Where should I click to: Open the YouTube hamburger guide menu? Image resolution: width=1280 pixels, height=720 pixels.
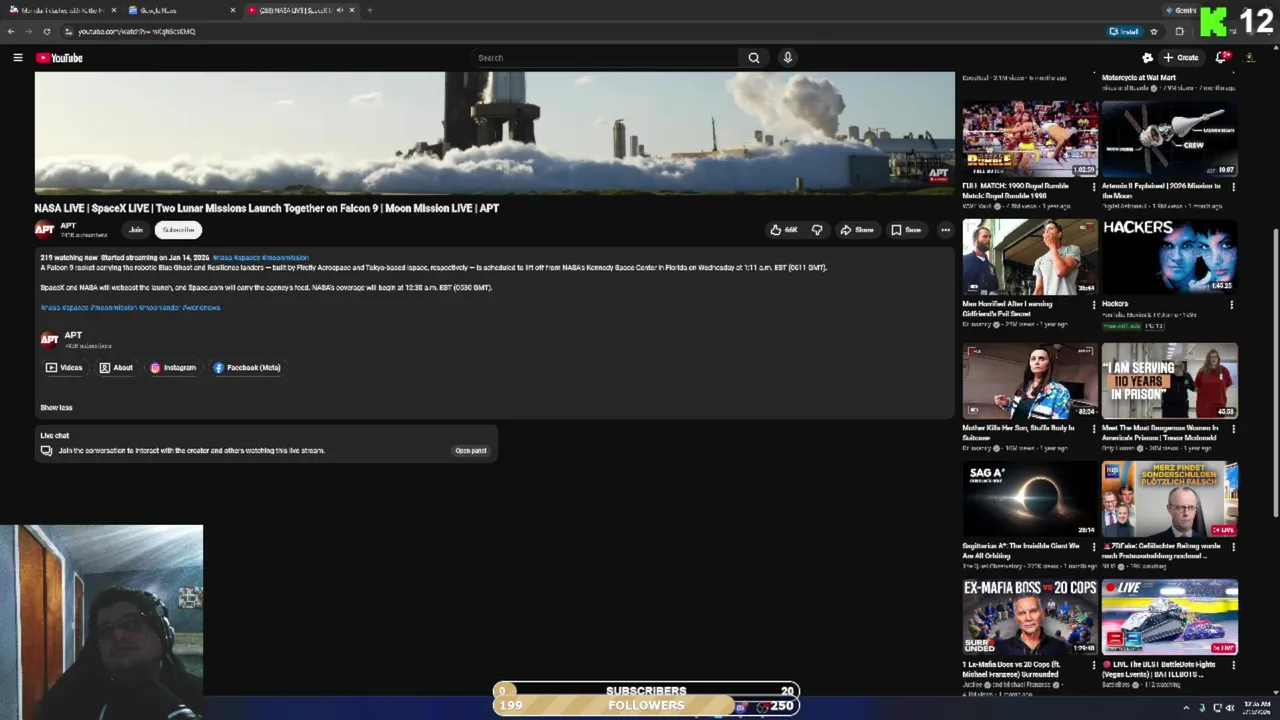pyautogui.click(x=18, y=58)
